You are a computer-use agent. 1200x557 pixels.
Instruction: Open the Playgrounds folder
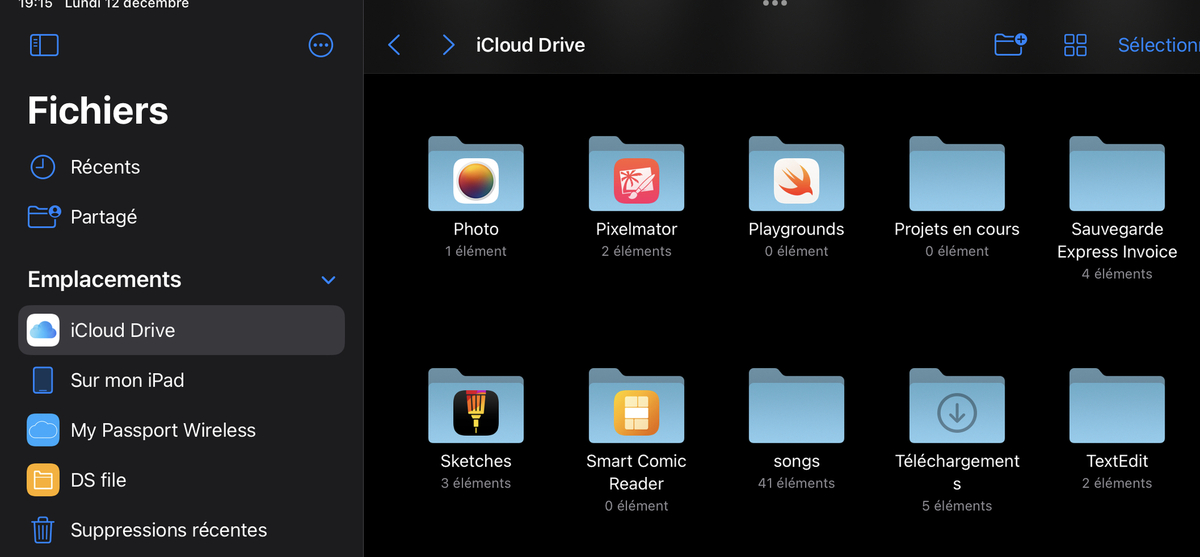point(797,174)
